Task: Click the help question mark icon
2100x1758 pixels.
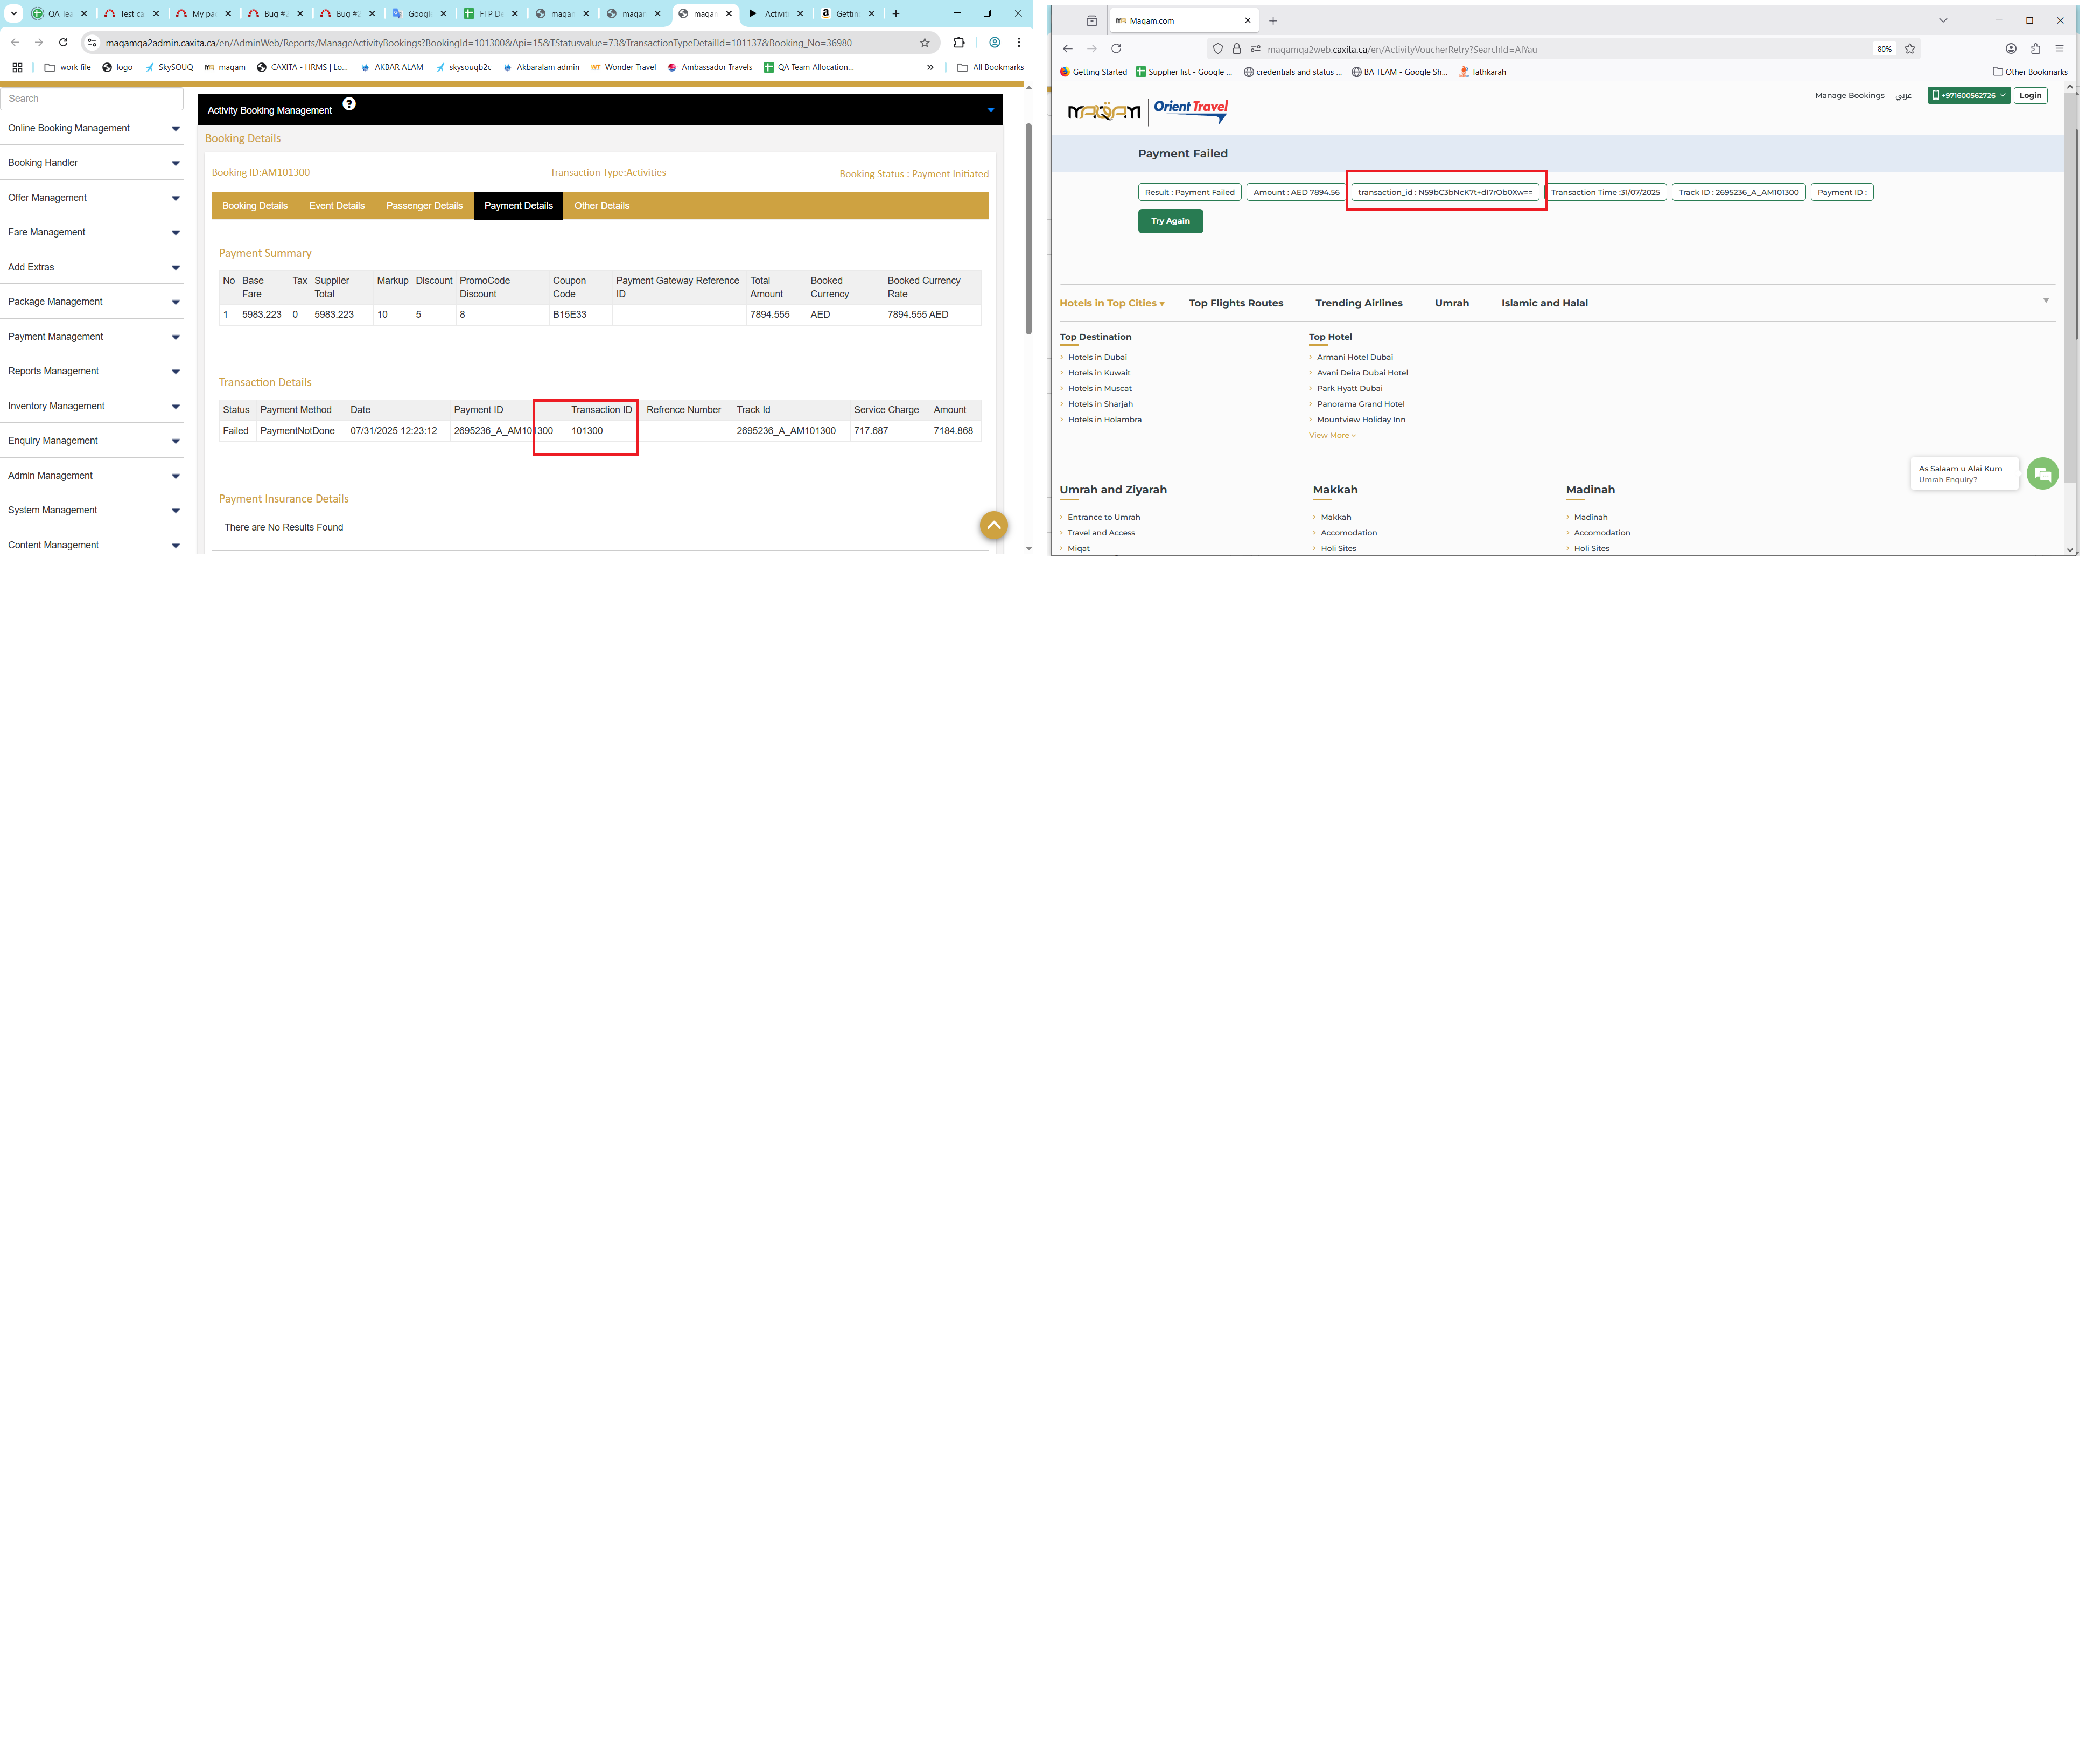Action: 349,104
